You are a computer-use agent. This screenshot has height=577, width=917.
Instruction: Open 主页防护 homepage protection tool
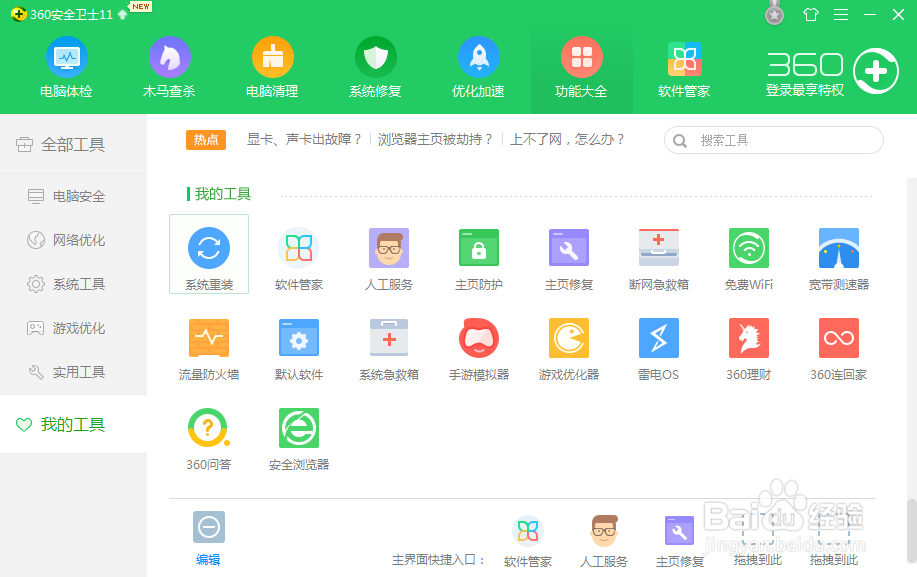click(x=479, y=259)
